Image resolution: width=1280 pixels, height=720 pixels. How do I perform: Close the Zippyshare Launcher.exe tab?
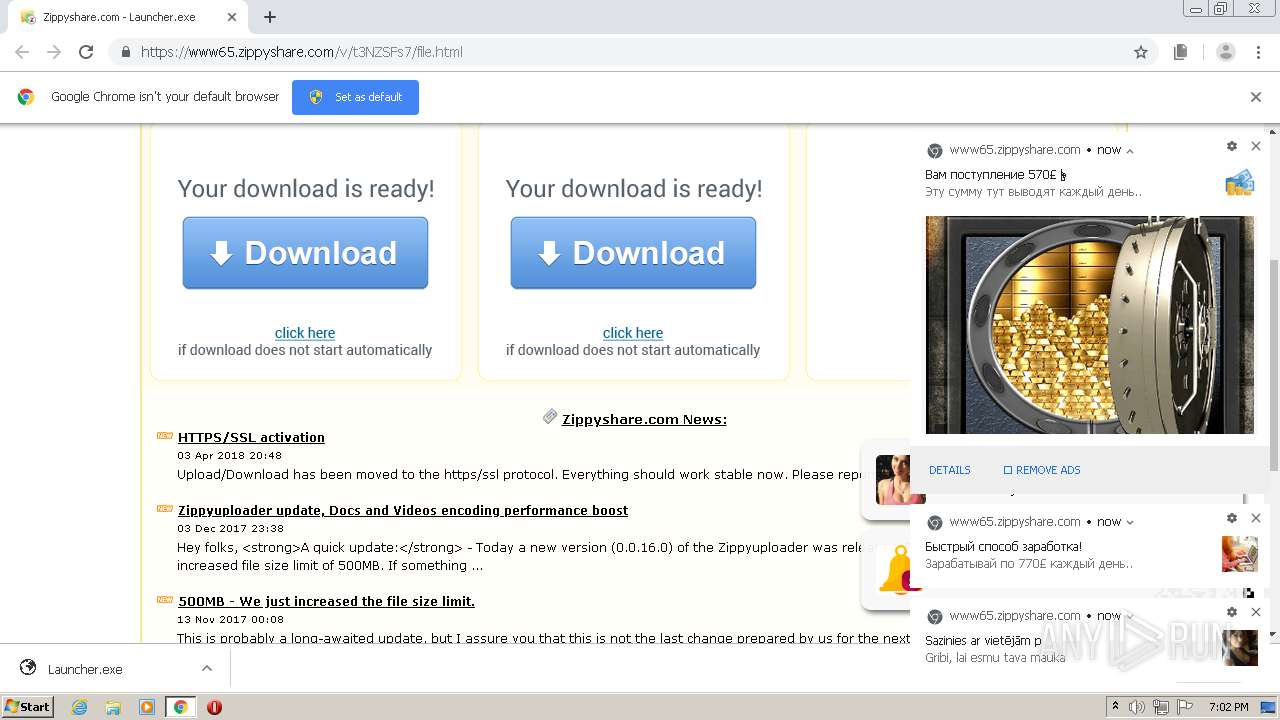point(232,17)
